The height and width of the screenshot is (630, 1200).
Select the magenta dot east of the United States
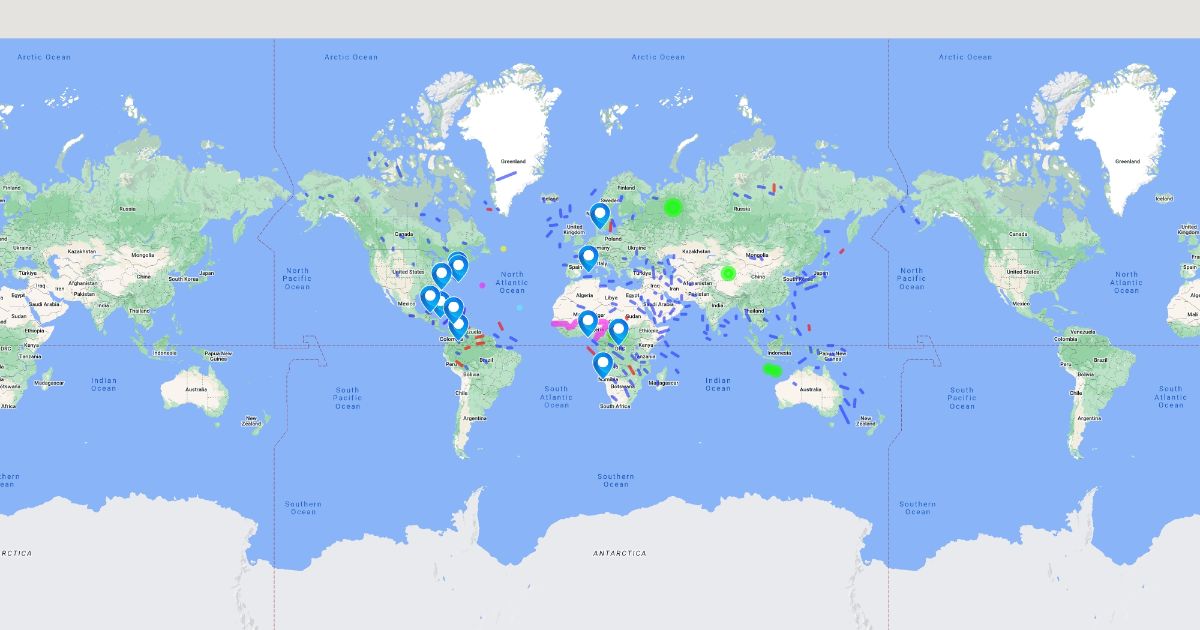(x=482, y=285)
